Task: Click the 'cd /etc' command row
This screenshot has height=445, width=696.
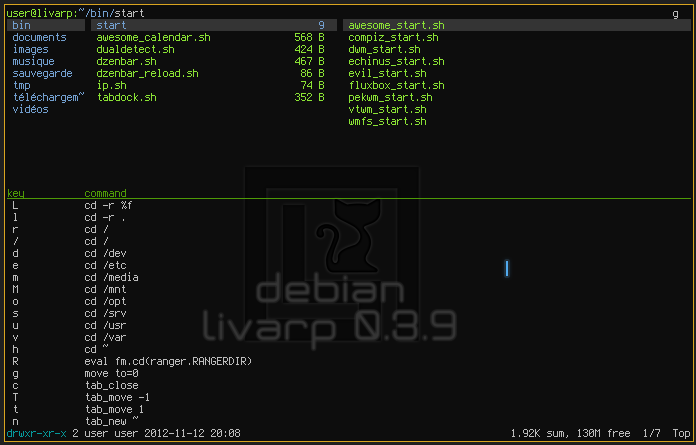Action: click(x=105, y=265)
